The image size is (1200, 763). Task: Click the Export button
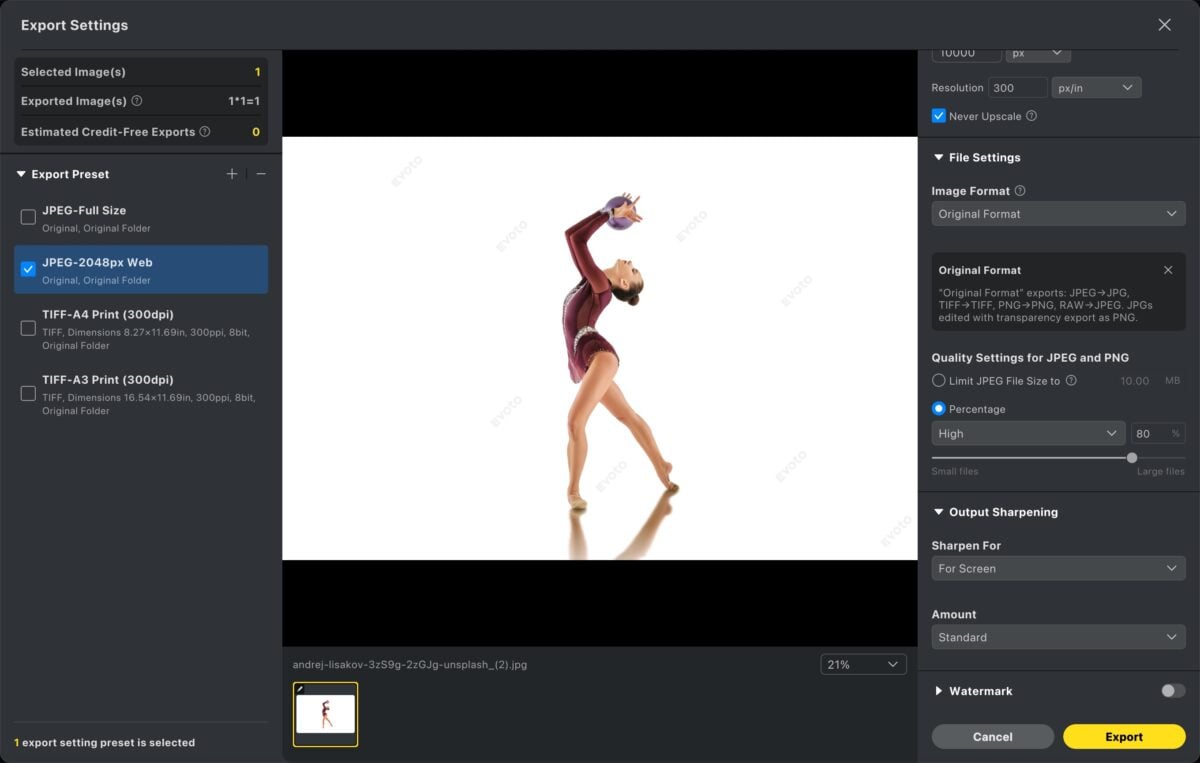(1124, 736)
